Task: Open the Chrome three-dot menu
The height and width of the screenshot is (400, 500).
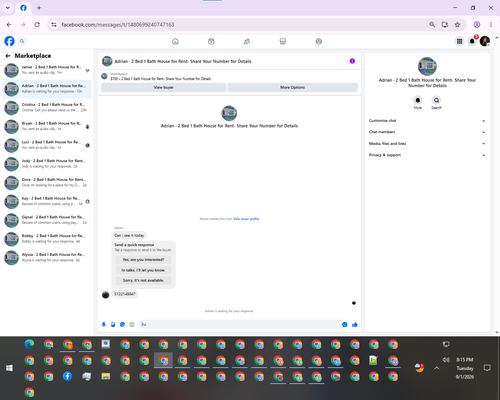Action: pyautogui.click(x=491, y=24)
